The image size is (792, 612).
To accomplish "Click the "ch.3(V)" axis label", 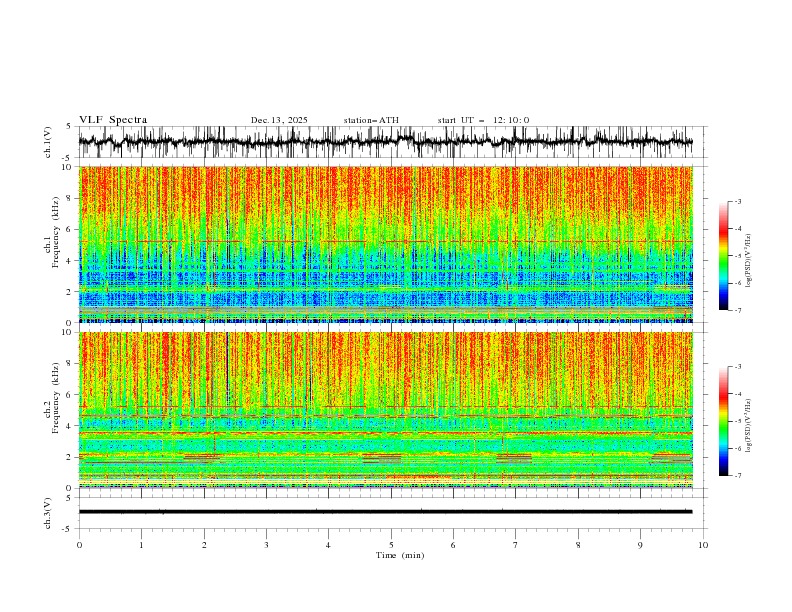I will (x=48, y=513).
